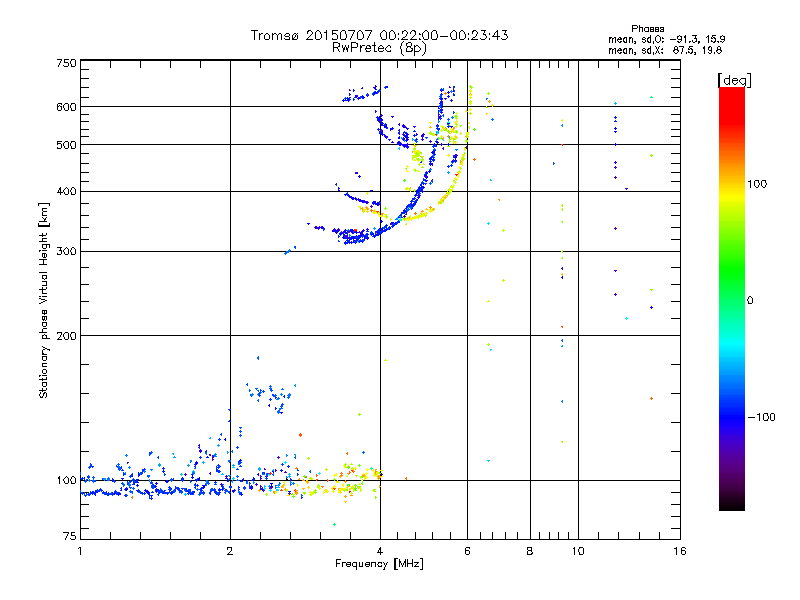
Task: Click the y-axis tick label '75'
Action: pyautogui.click(x=70, y=536)
